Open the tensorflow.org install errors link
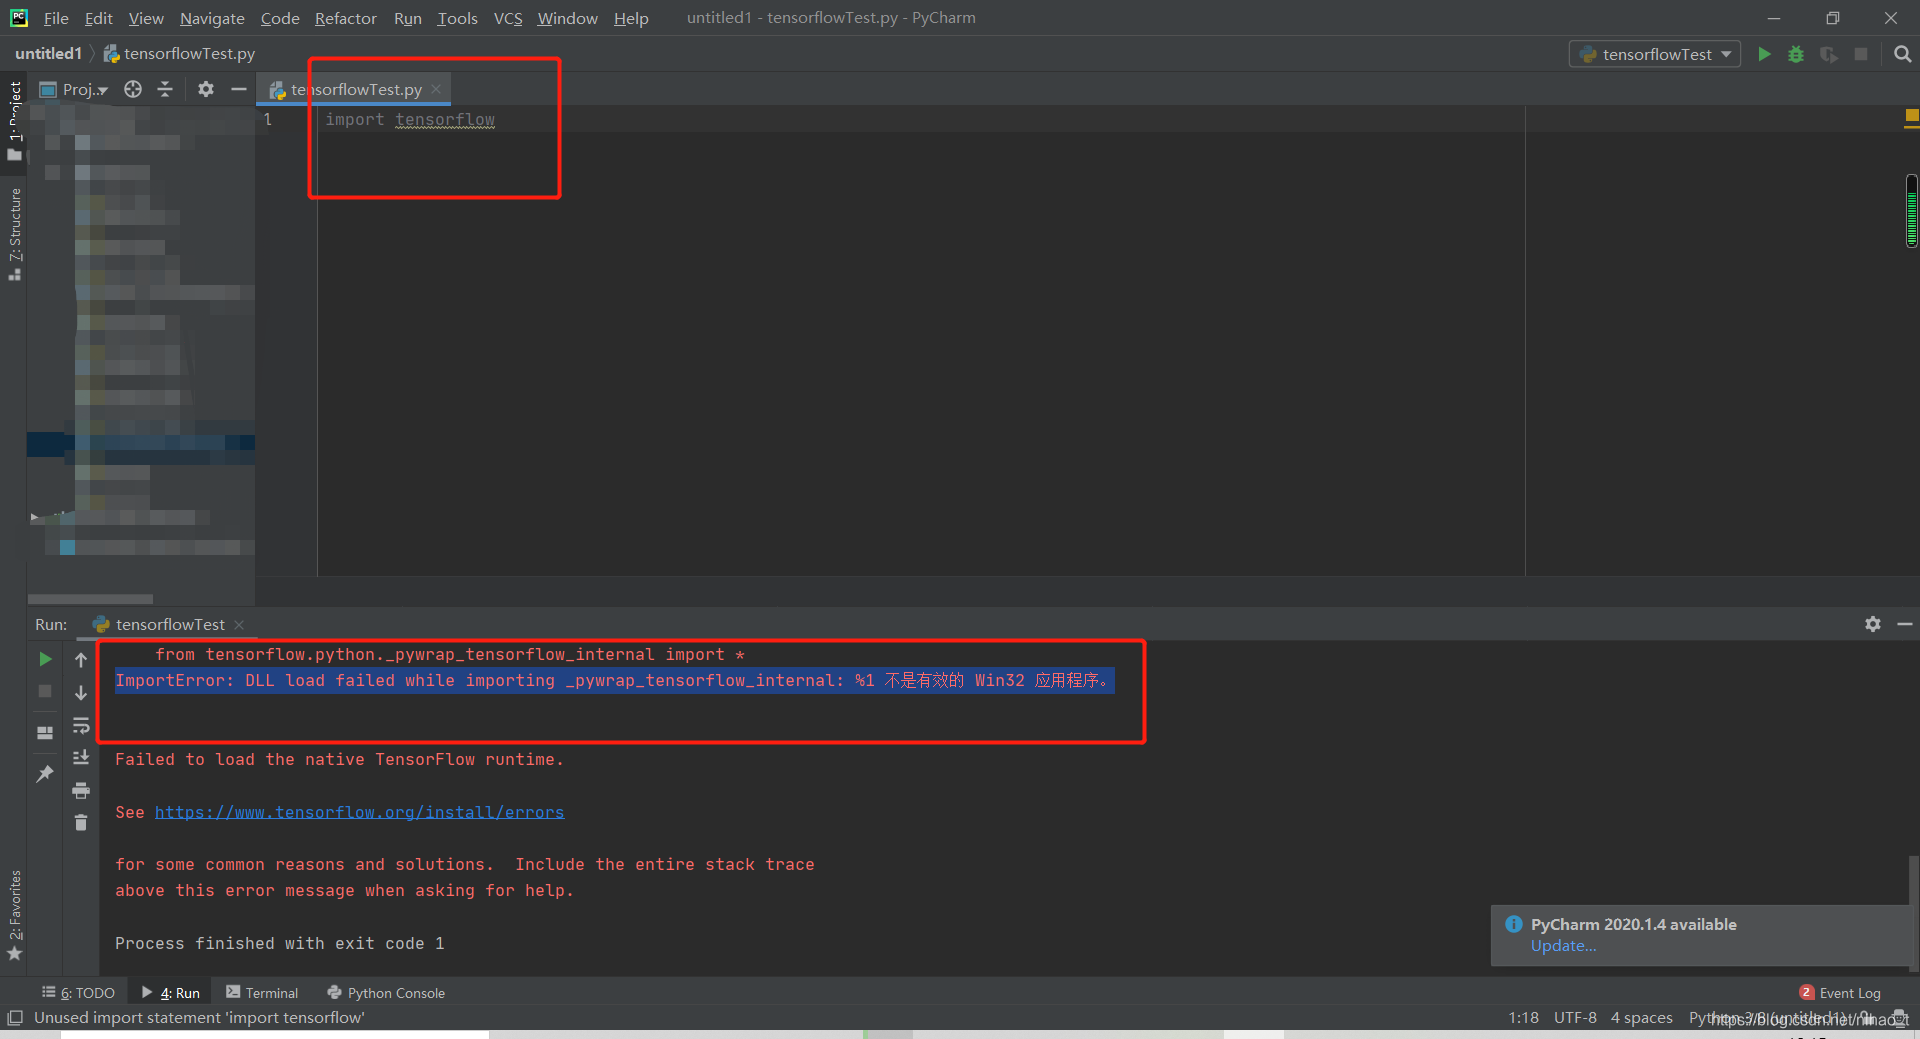The image size is (1920, 1039). tap(359, 812)
